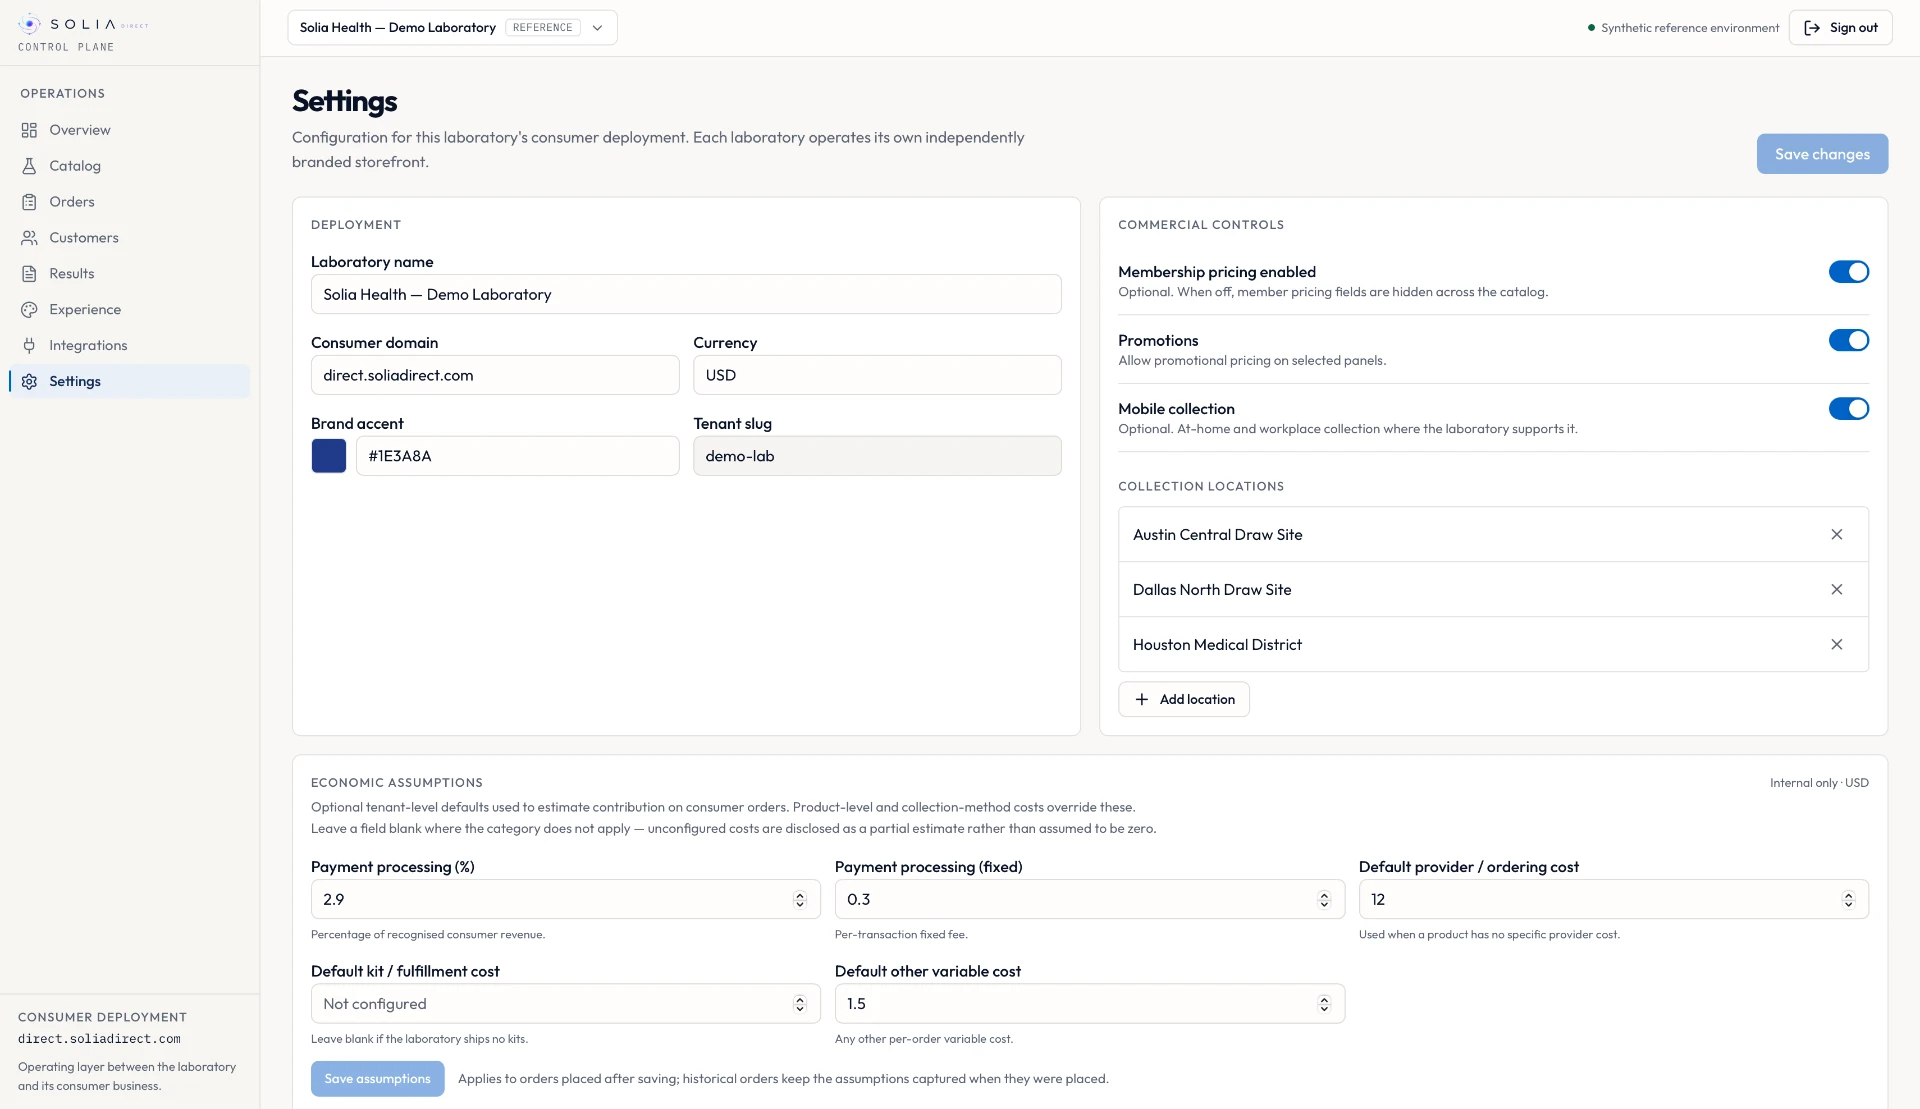Edit the Brand accent hex value field

517,456
